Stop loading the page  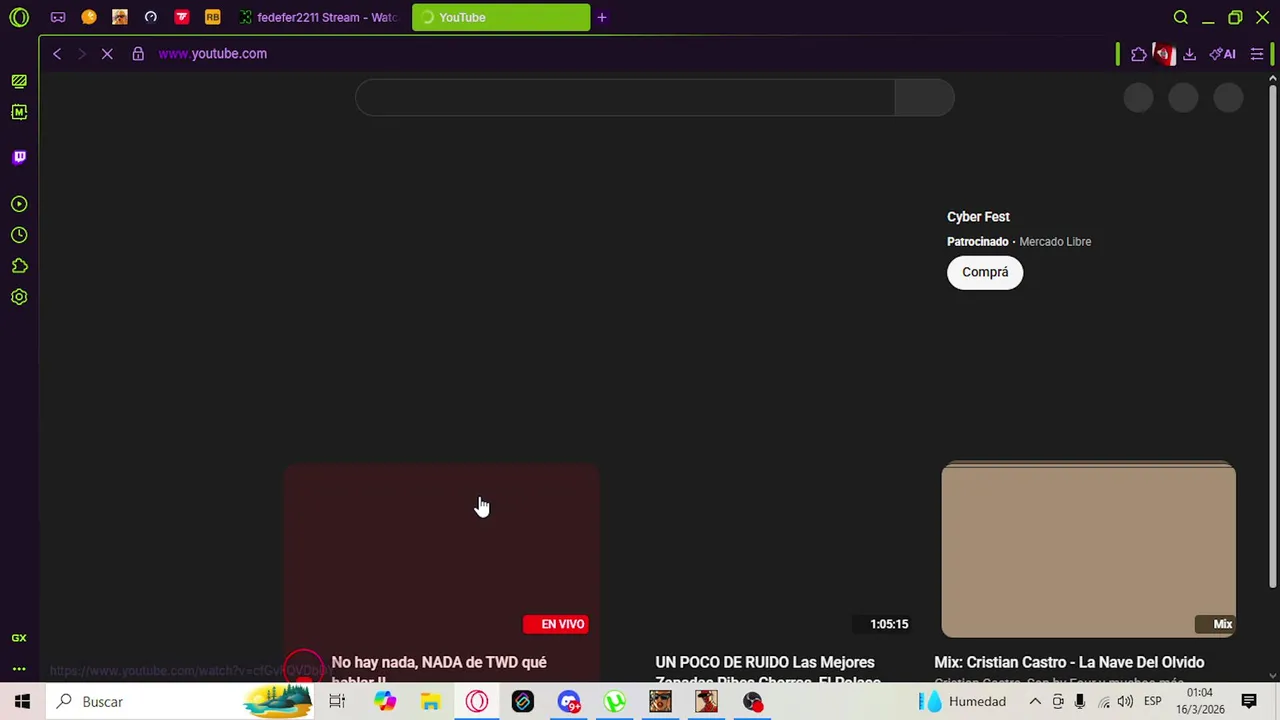(x=107, y=54)
